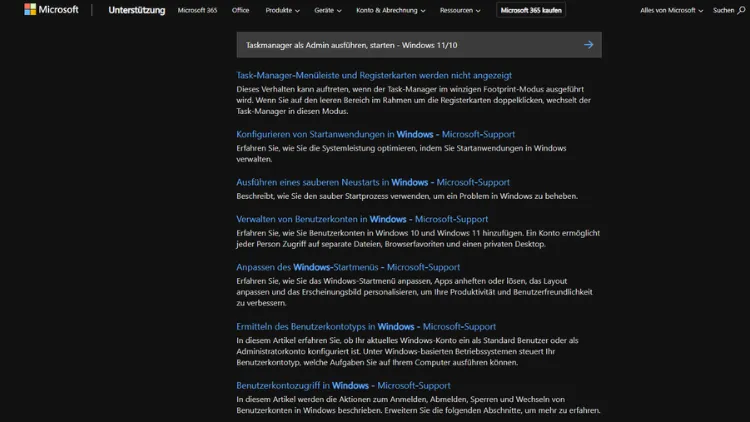The width and height of the screenshot is (750, 422).
Task: Go to Microsoft 365 nav item
Action: (197, 10)
